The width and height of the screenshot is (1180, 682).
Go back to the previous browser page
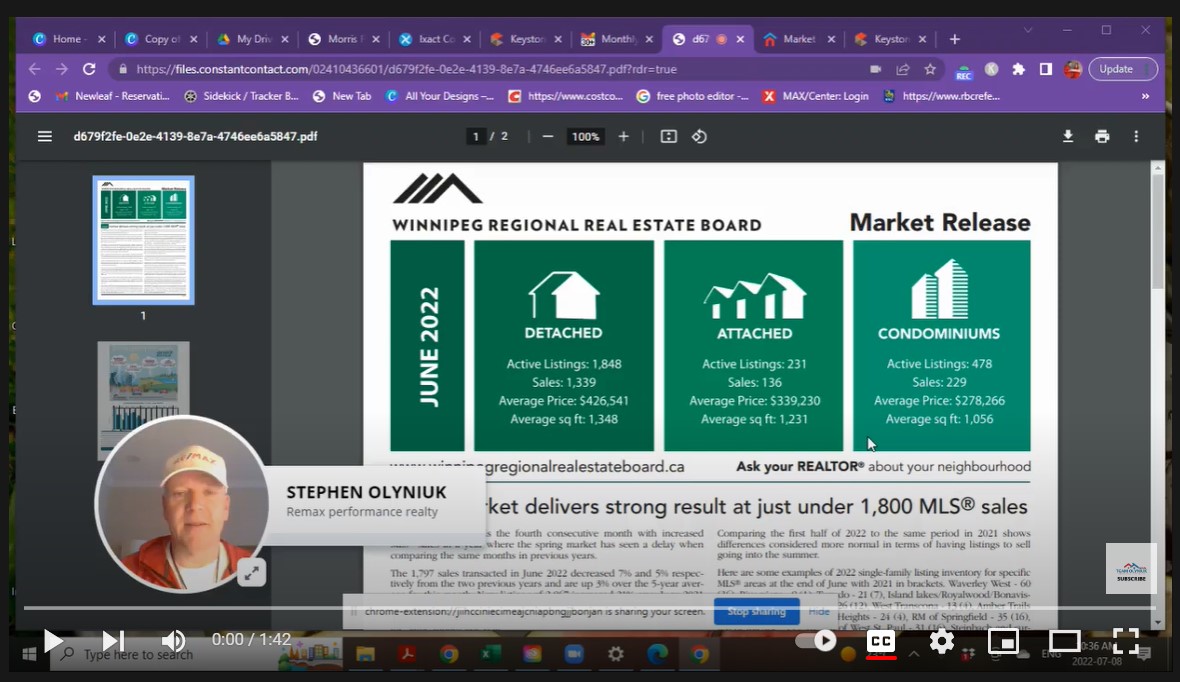point(35,69)
